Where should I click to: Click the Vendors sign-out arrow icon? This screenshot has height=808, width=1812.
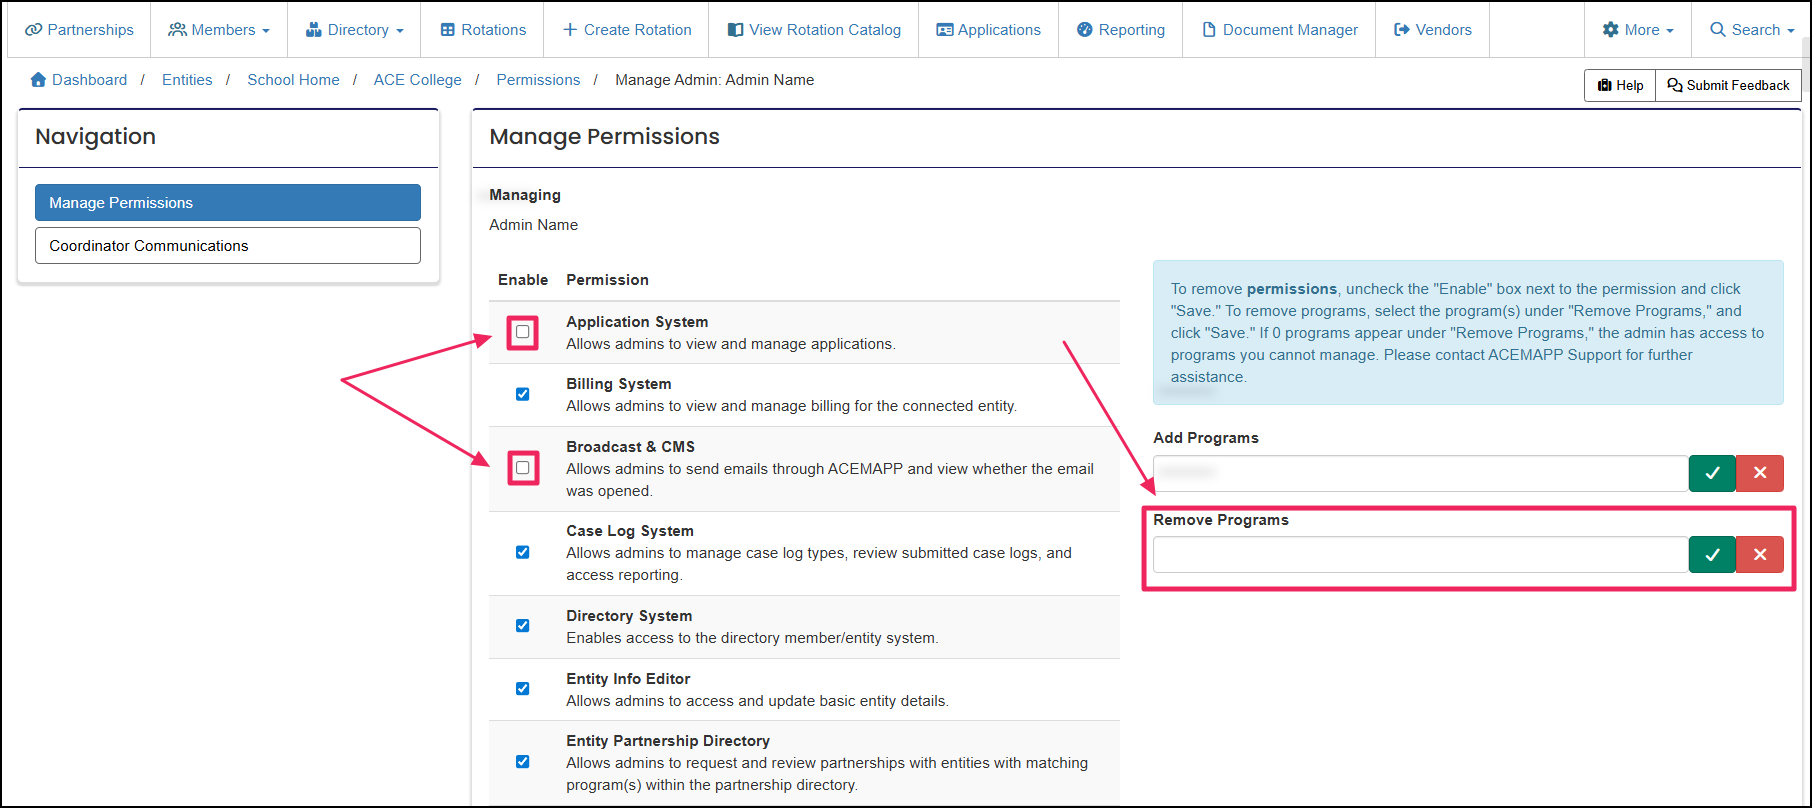1402,30
